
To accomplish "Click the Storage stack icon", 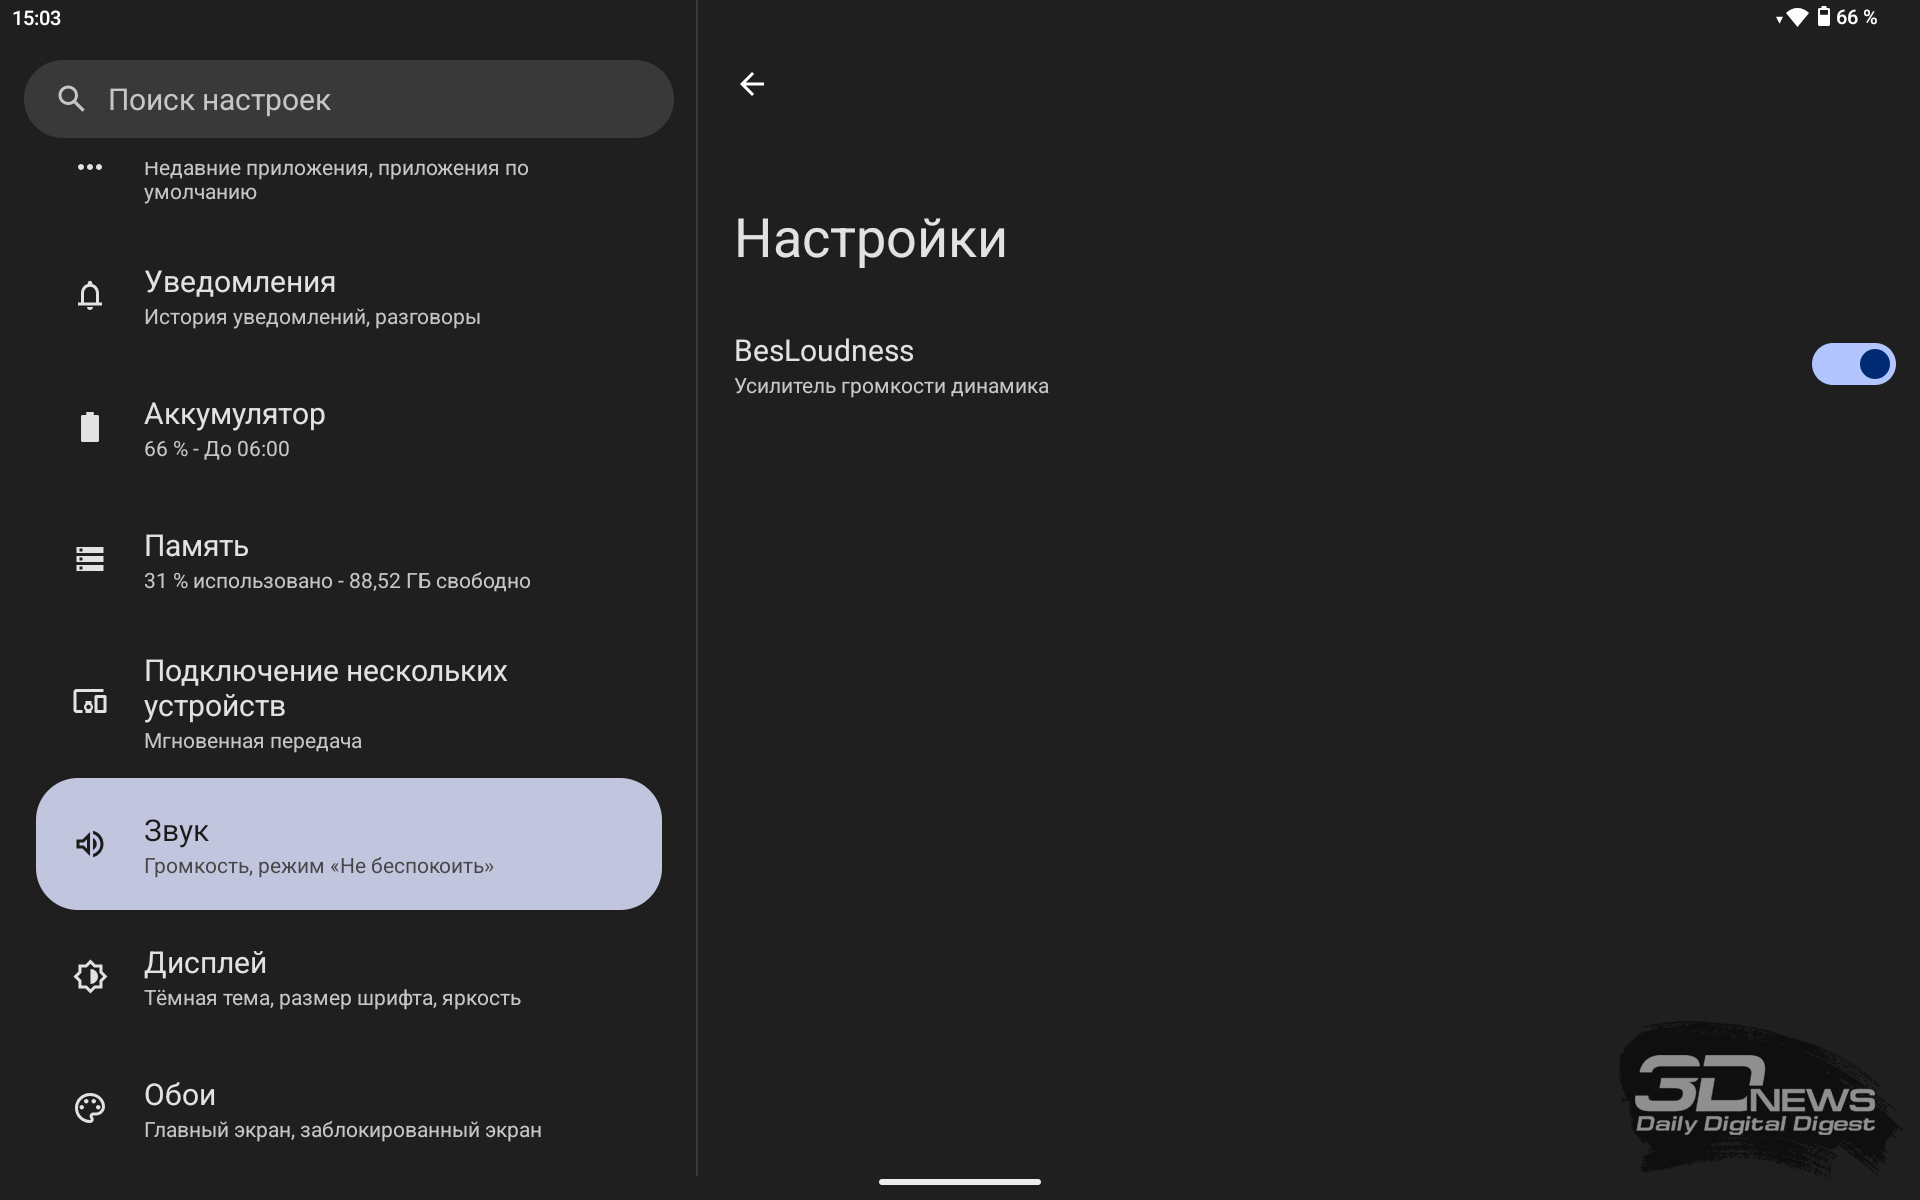I will pyautogui.click(x=90, y=559).
